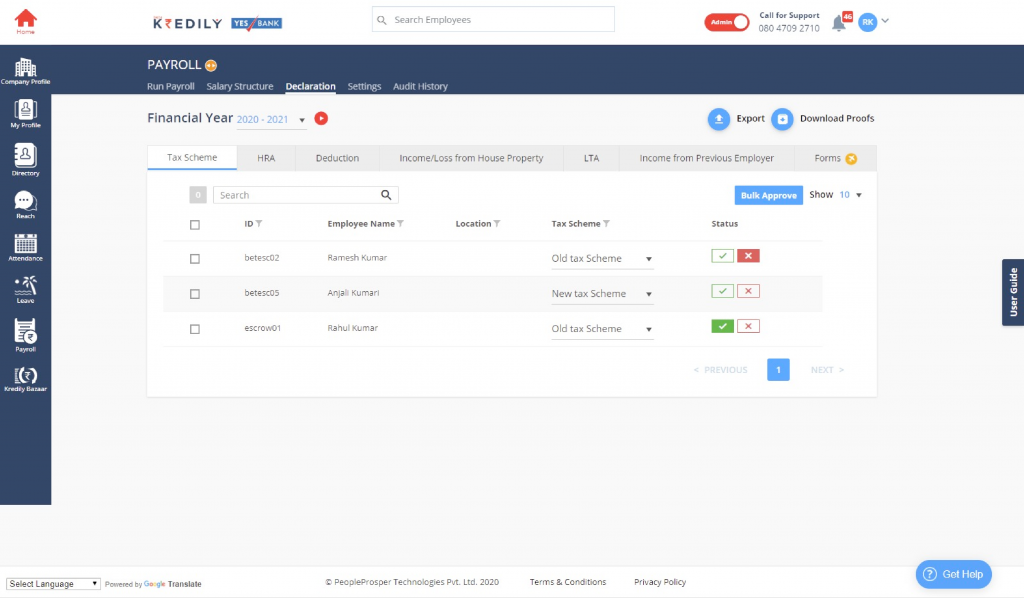Image resolution: width=1024 pixels, height=598 pixels.
Task: Reject Anjali Kumari's tax scheme
Action: coord(748,291)
